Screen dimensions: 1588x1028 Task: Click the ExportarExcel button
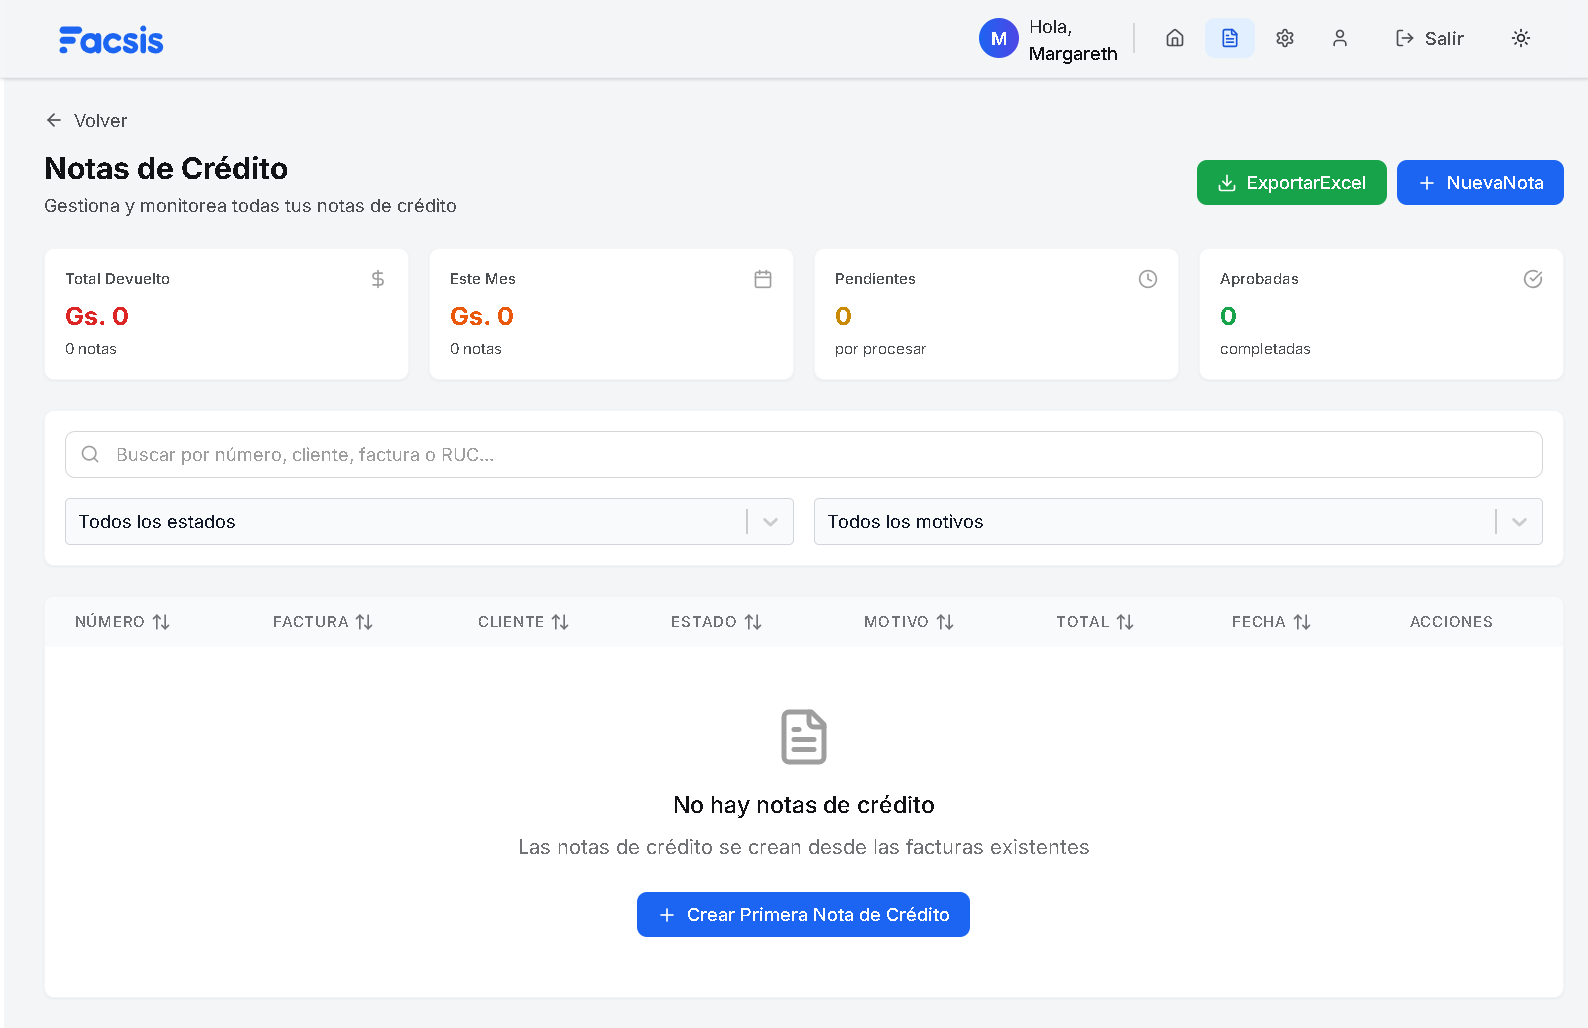tap(1291, 183)
